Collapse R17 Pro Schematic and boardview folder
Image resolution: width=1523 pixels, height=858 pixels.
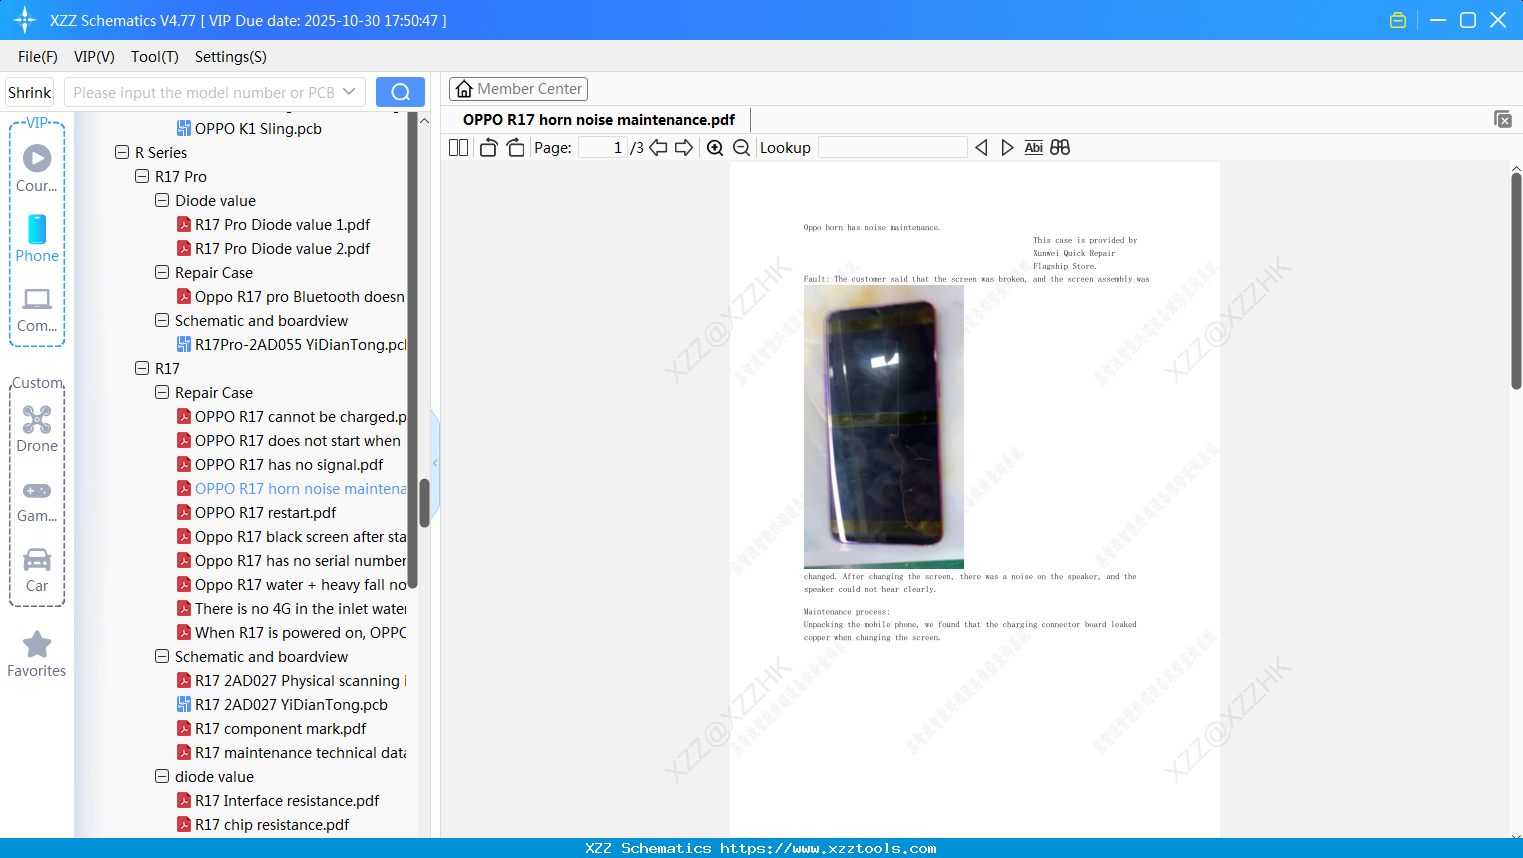(x=162, y=321)
